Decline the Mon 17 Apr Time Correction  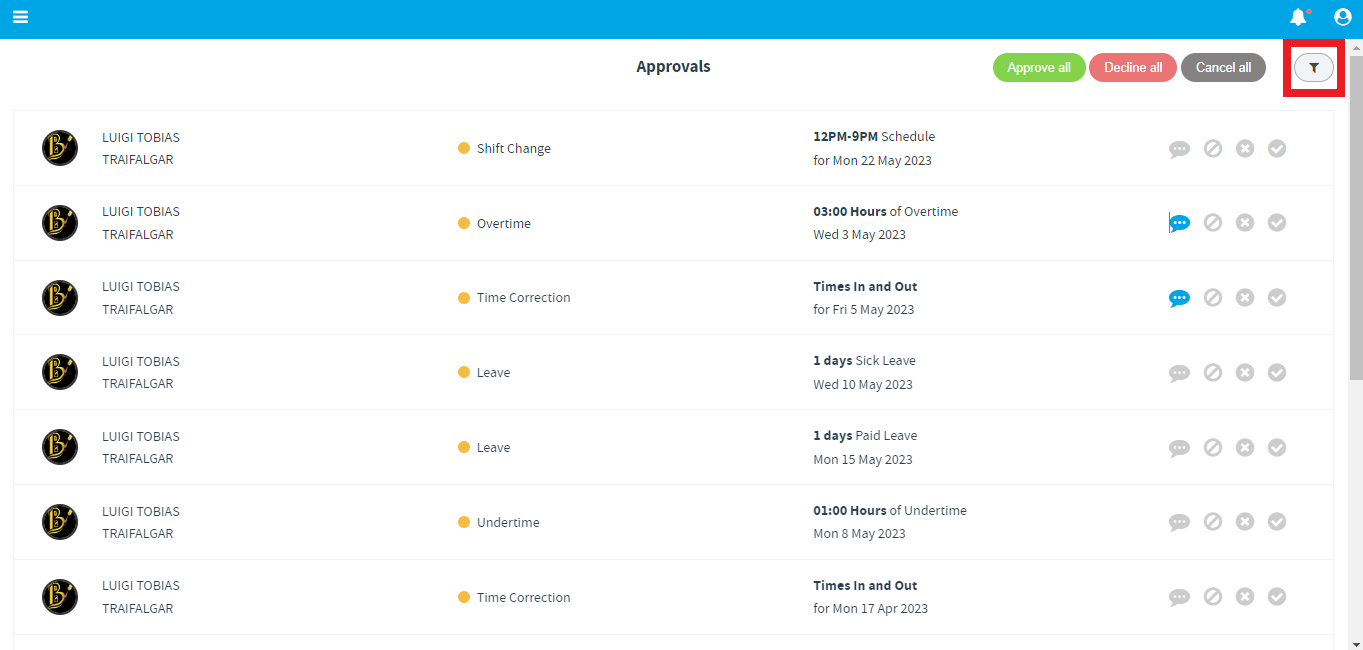click(1245, 597)
